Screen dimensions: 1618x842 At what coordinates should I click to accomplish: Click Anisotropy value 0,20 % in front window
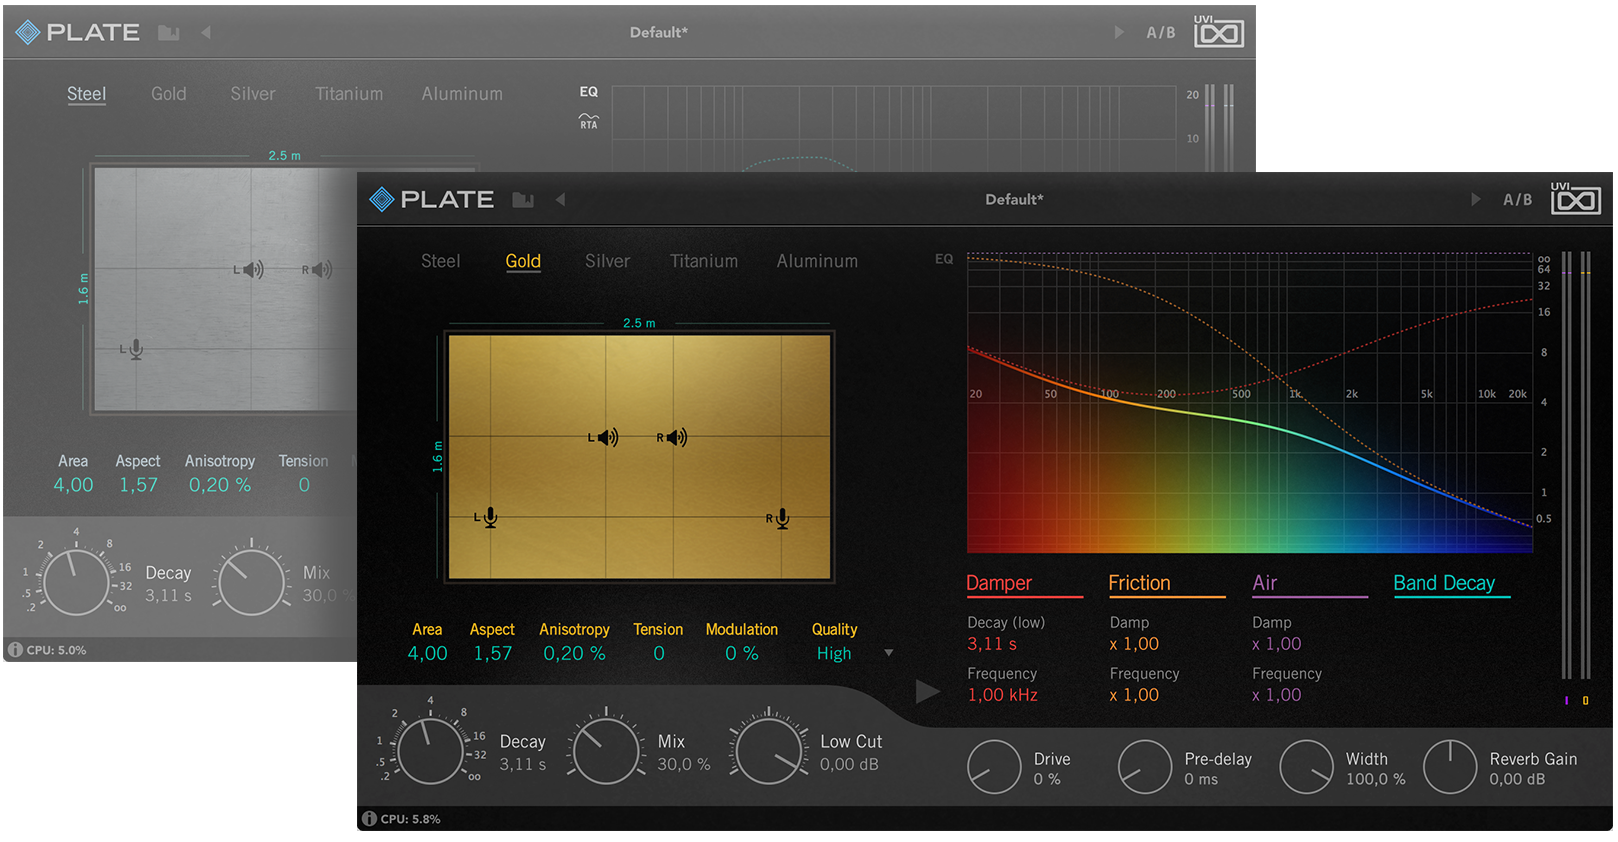574,654
